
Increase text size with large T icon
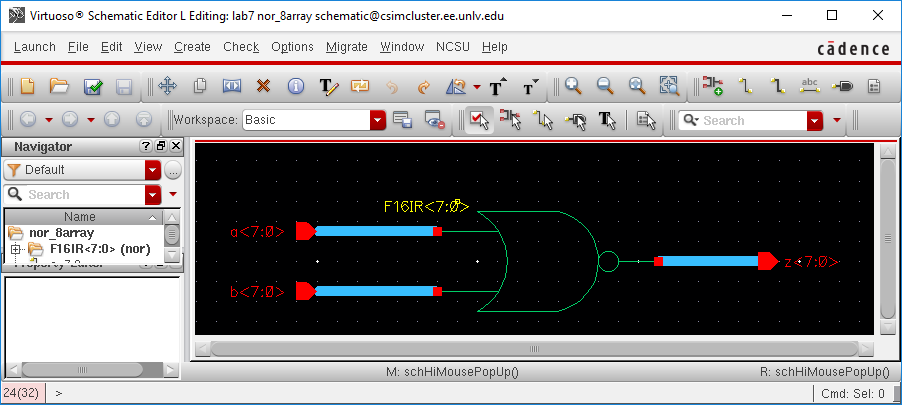tap(498, 87)
